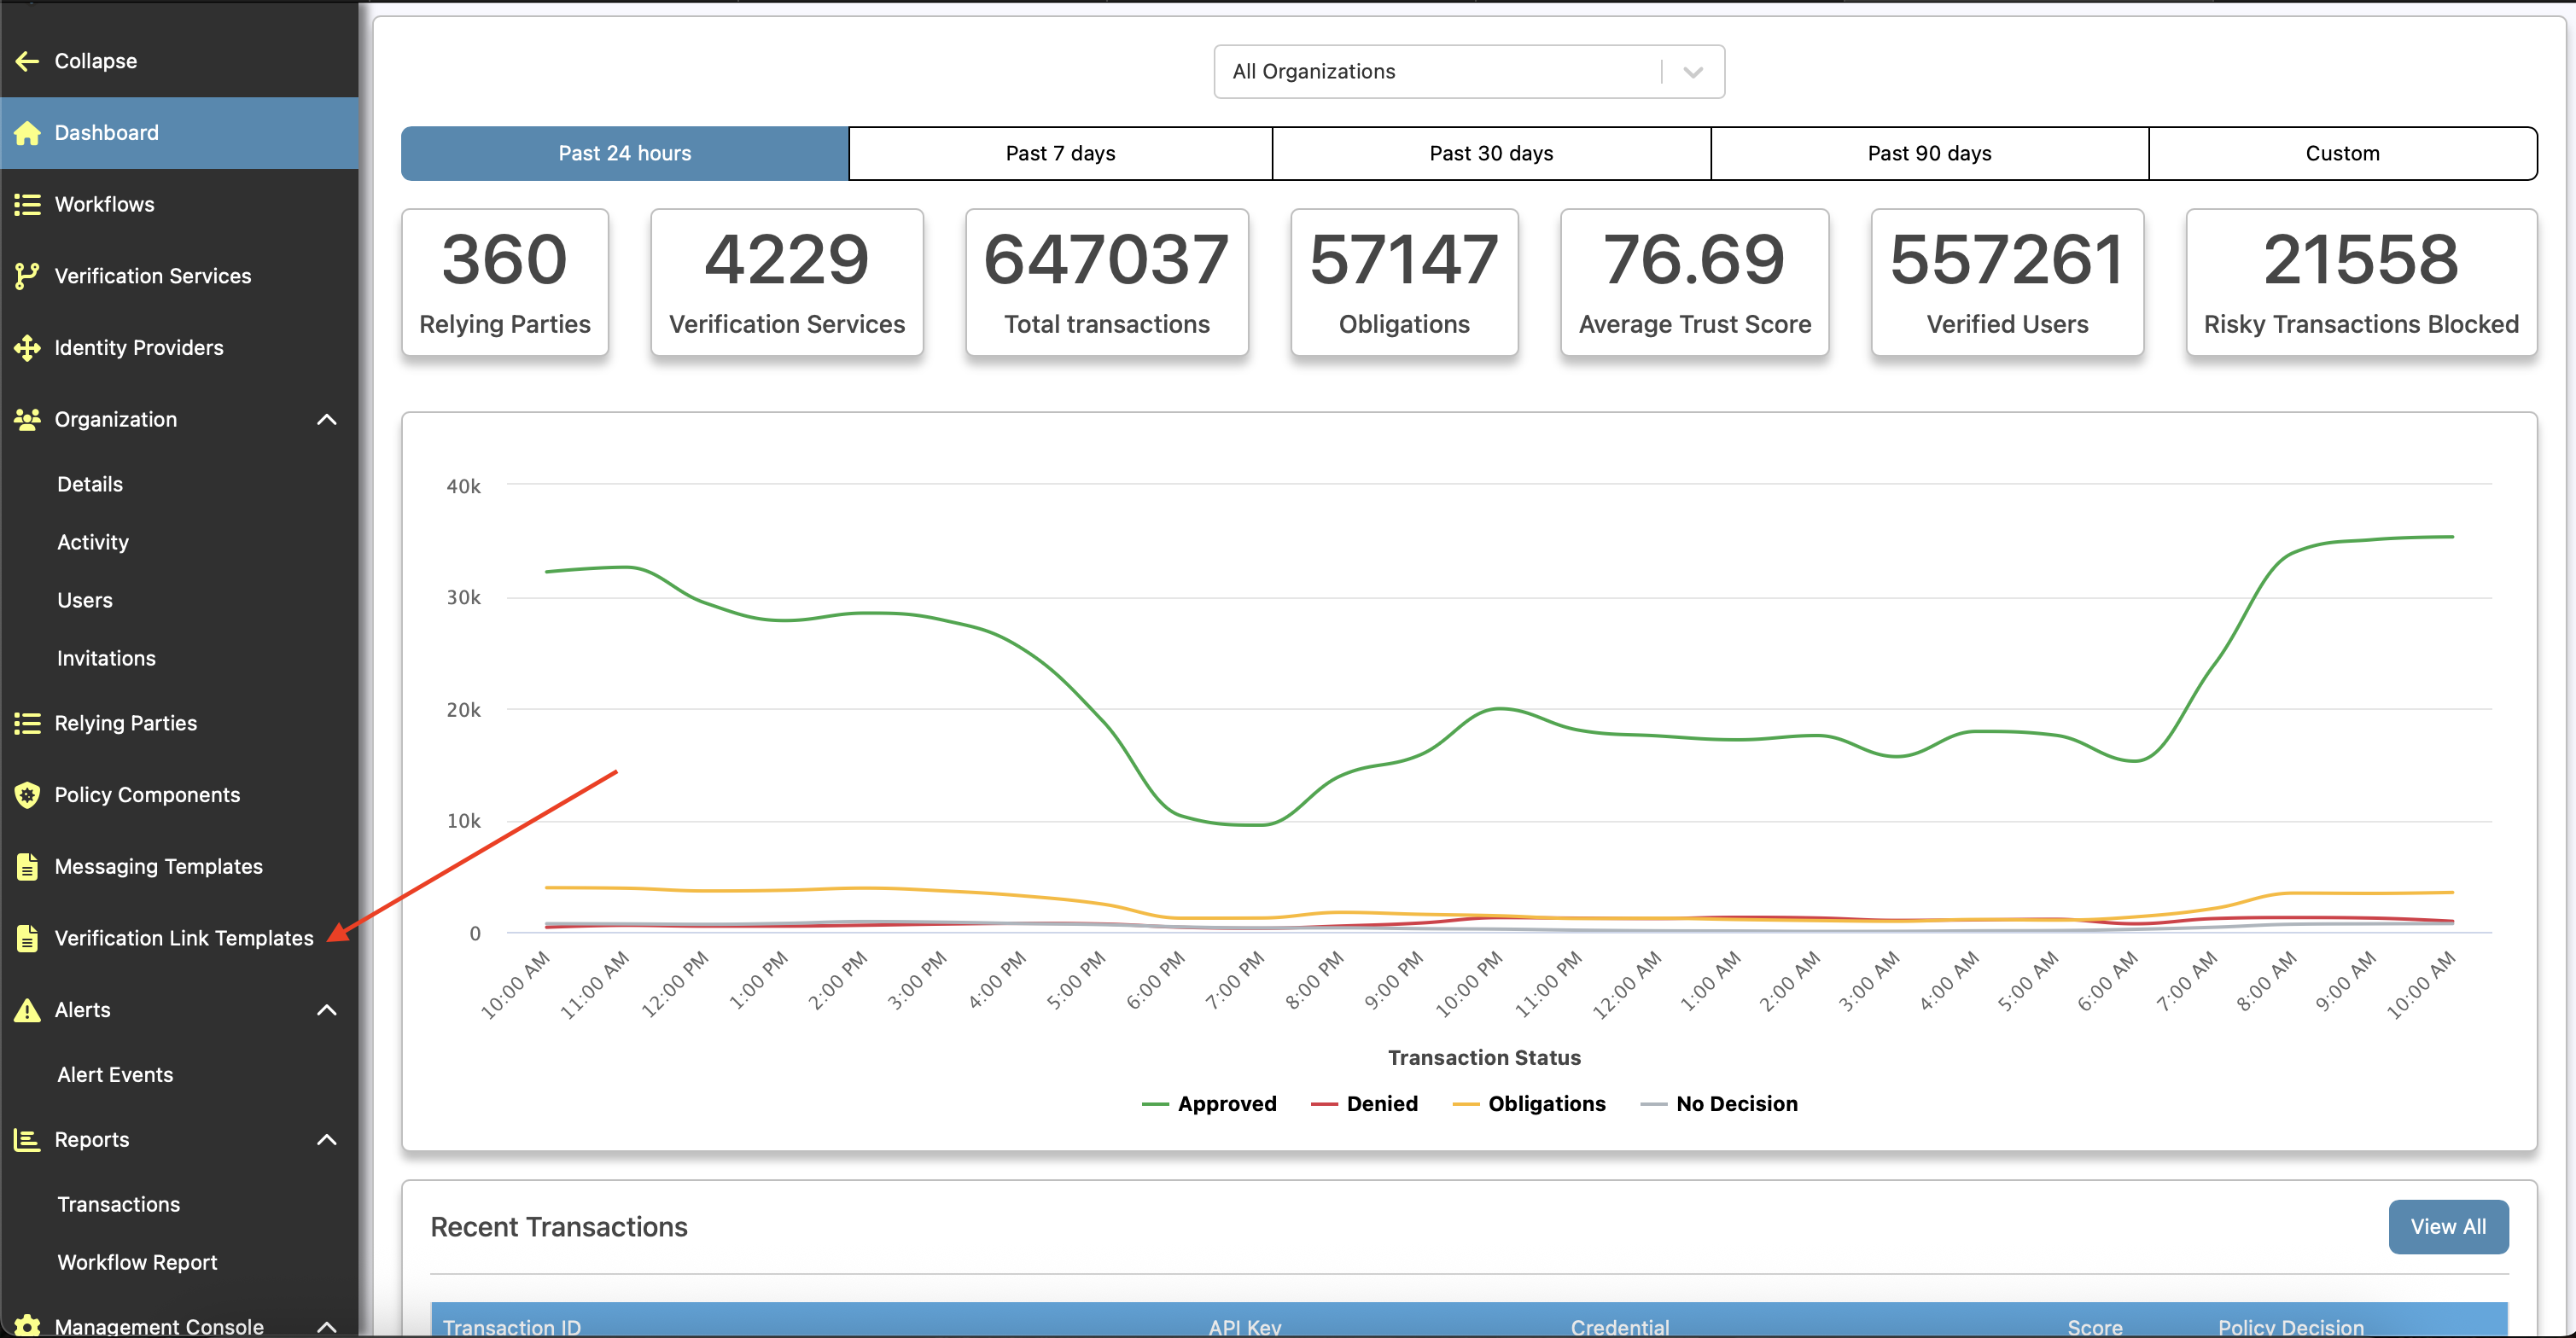The height and width of the screenshot is (1338, 2576).
Task: Collapse the Organization menu section chevron
Action: 326,420
